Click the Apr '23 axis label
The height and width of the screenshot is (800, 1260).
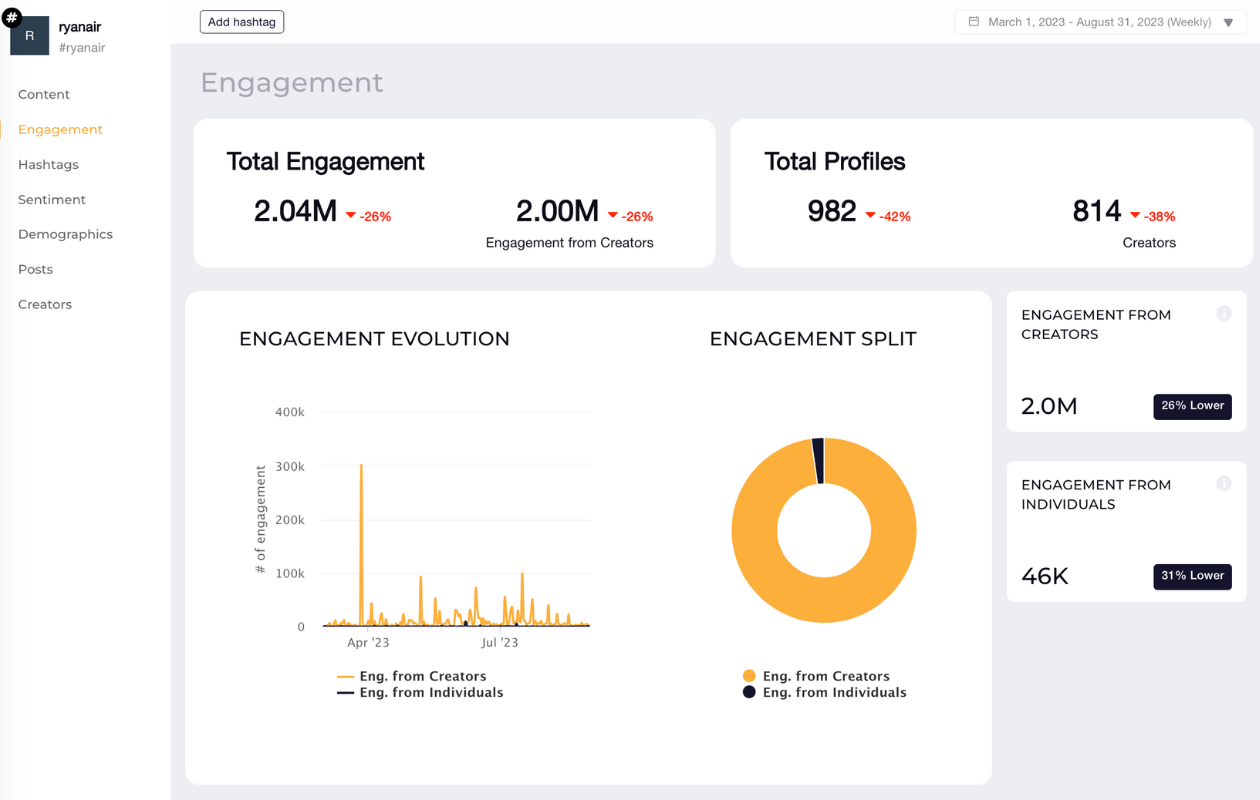(368, 643)
